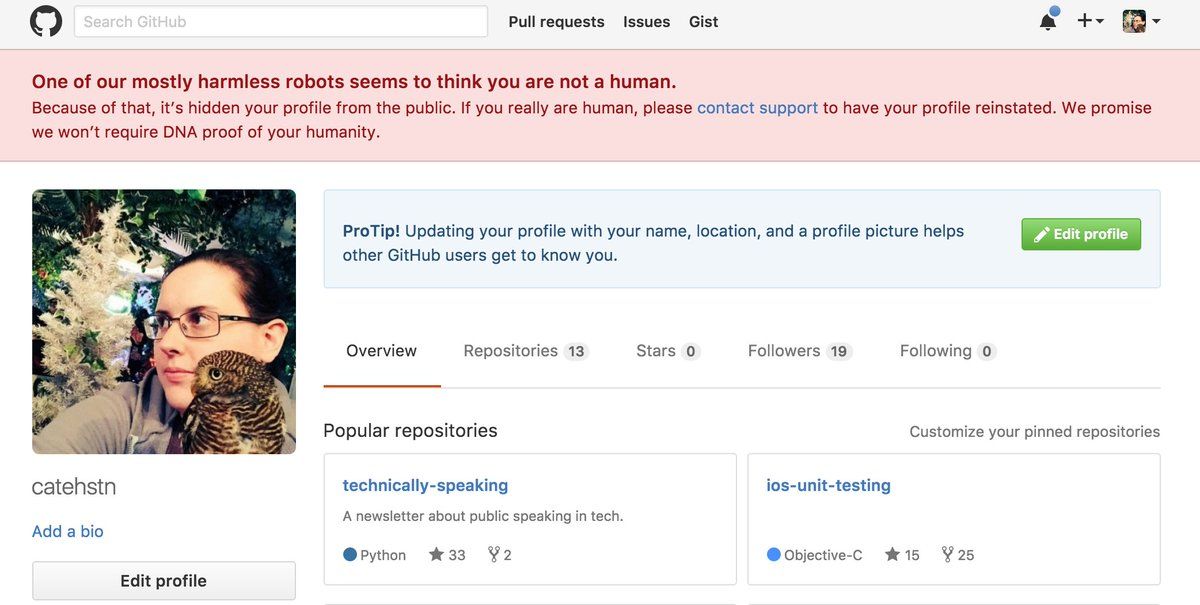Click the Objective-C language color dot
1200x605 pixels.
point(774,555)
